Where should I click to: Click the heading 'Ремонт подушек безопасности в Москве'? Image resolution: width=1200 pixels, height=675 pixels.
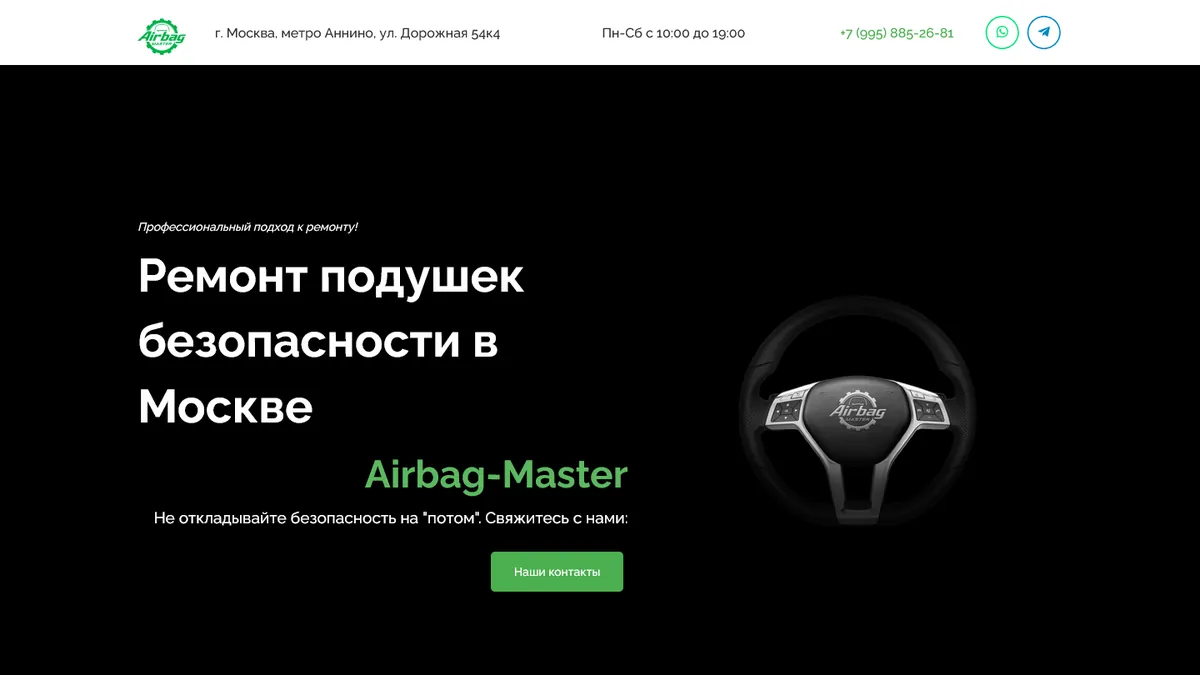331,341
